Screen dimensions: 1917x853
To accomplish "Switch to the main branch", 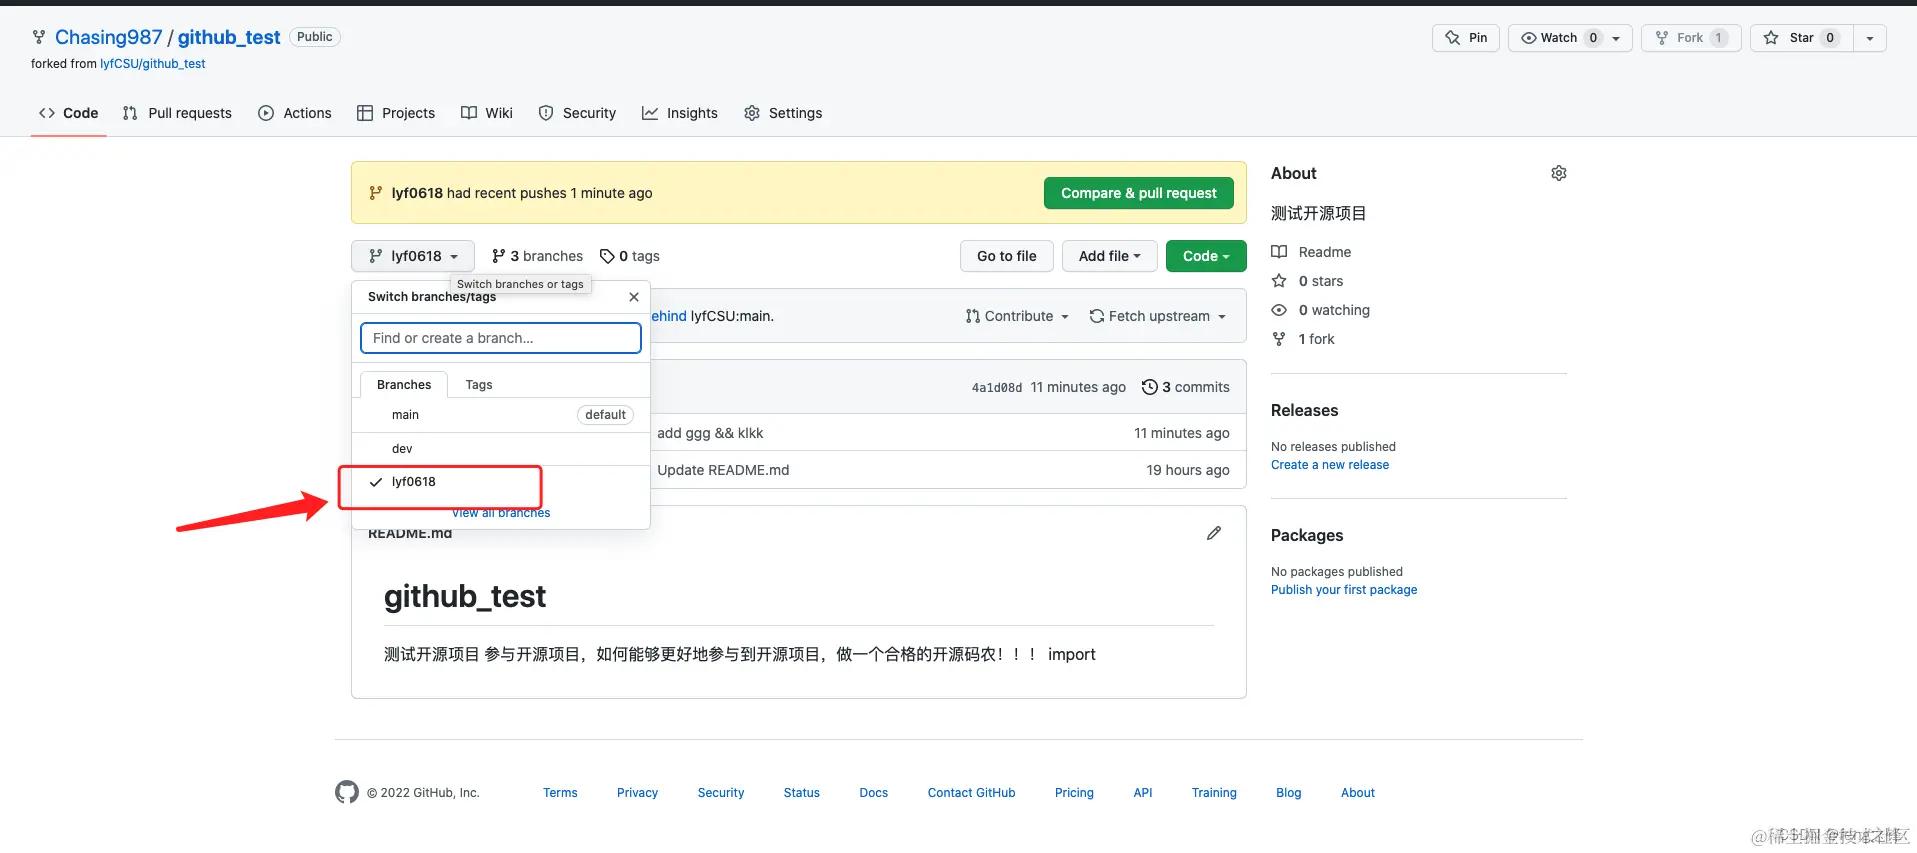I will [501, 415].
